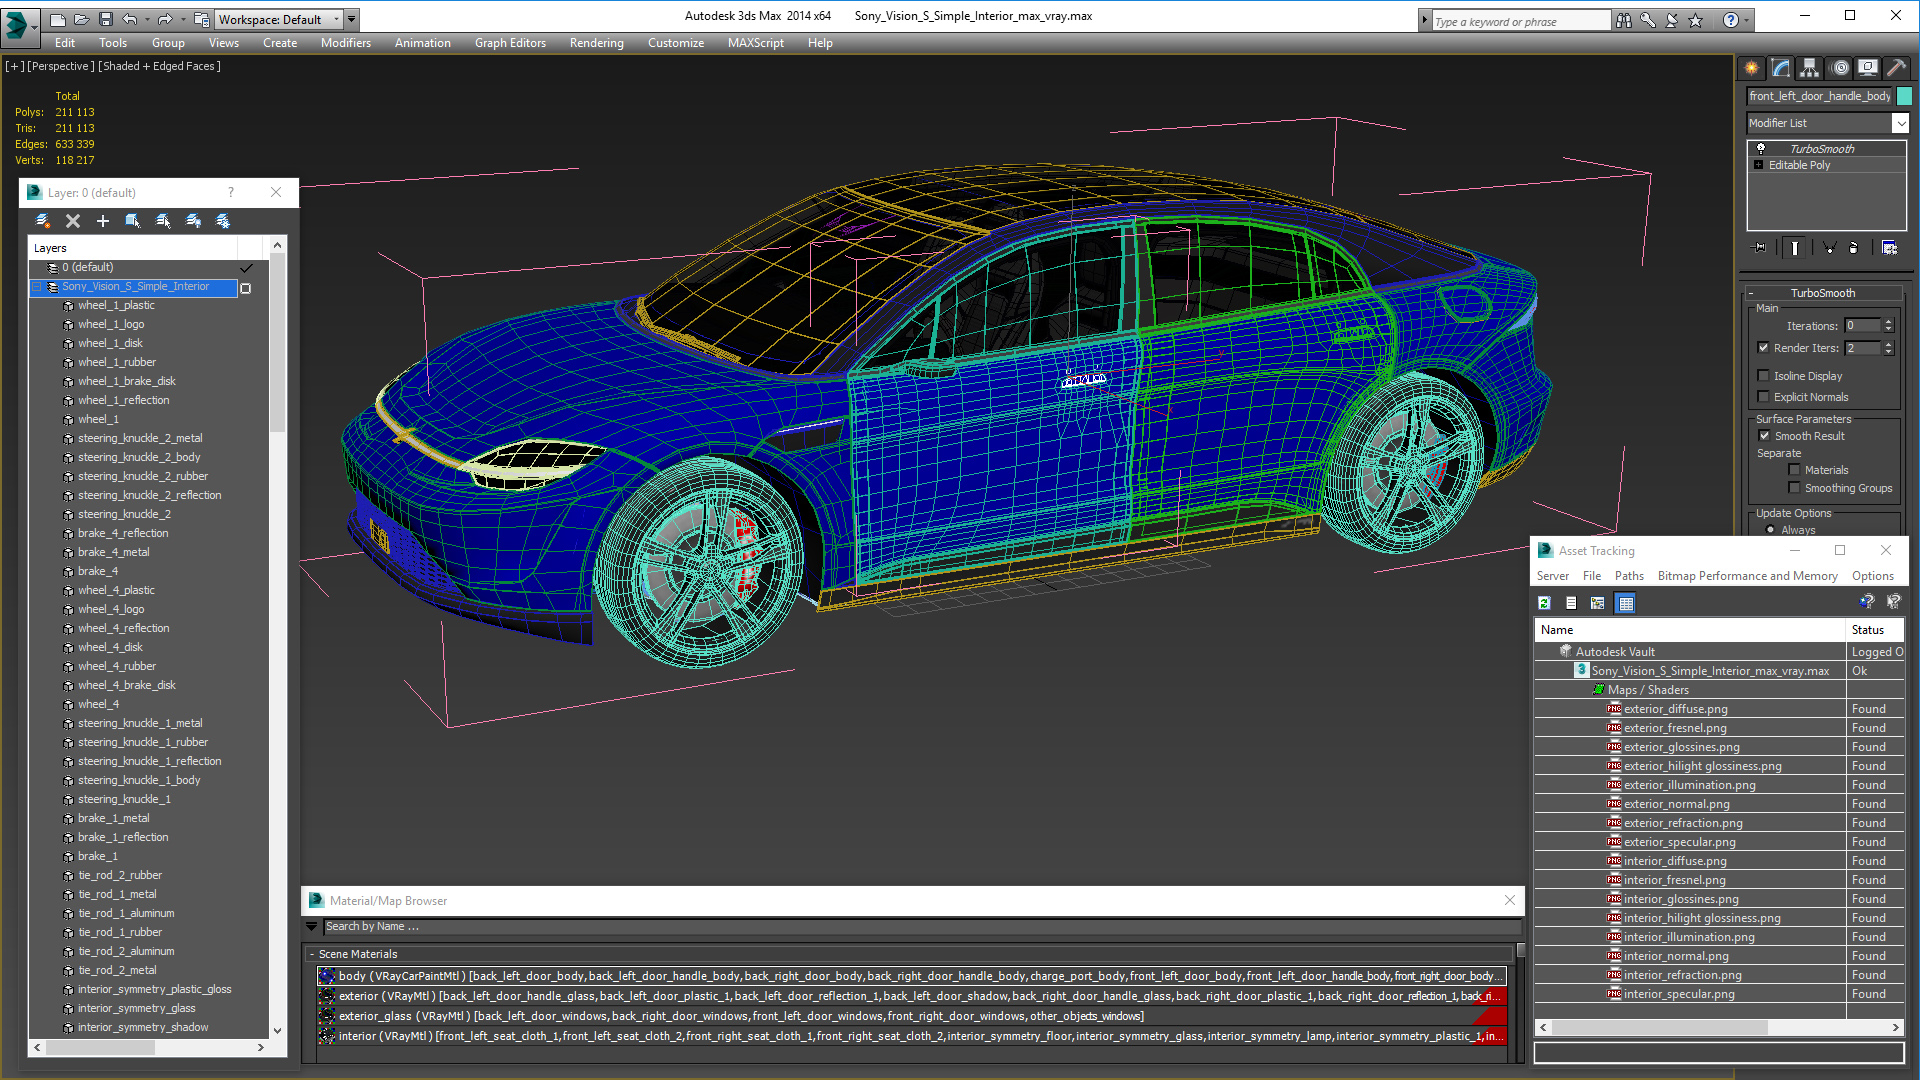Click the Name column header in Asset Tracking
The width and height of the screenshot is (1920, 1080).
click(x=1690, y=630)
